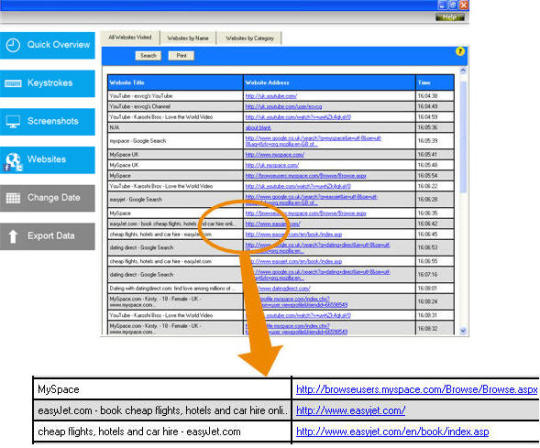Switch to the Websites by Category tab

(250, 38)
